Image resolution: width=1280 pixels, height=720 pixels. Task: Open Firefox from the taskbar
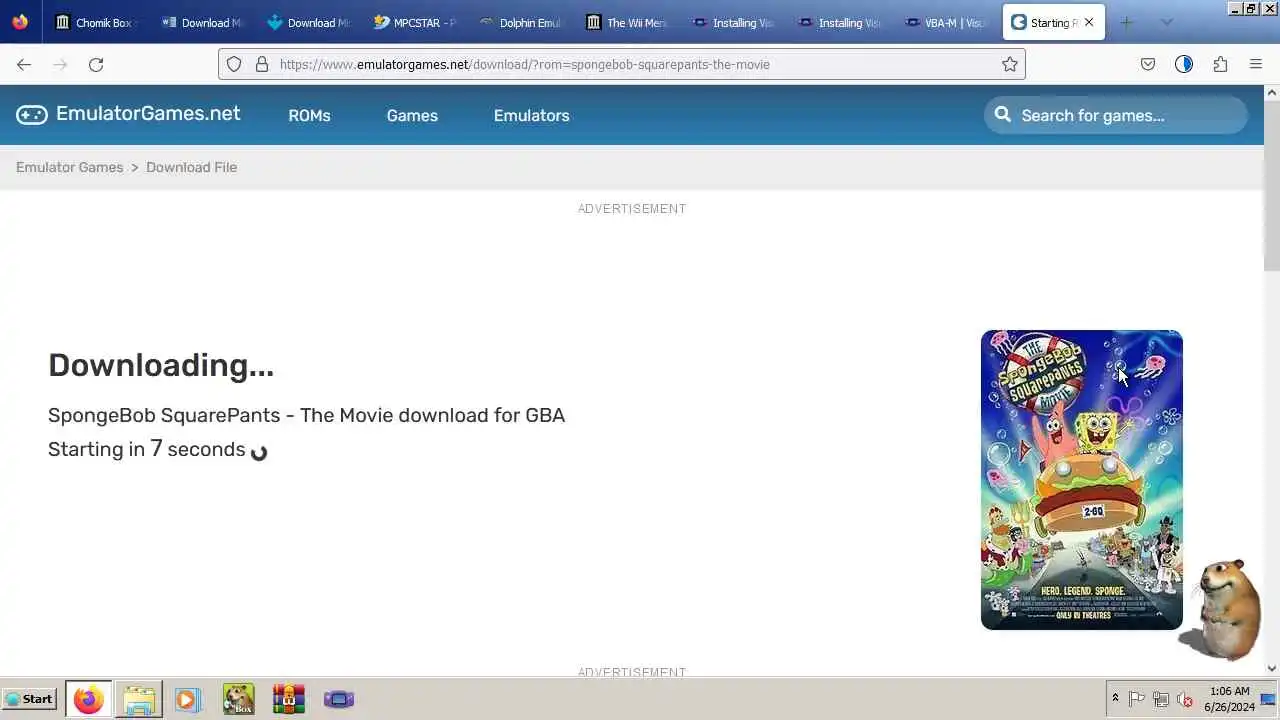[x=88, y=699]
